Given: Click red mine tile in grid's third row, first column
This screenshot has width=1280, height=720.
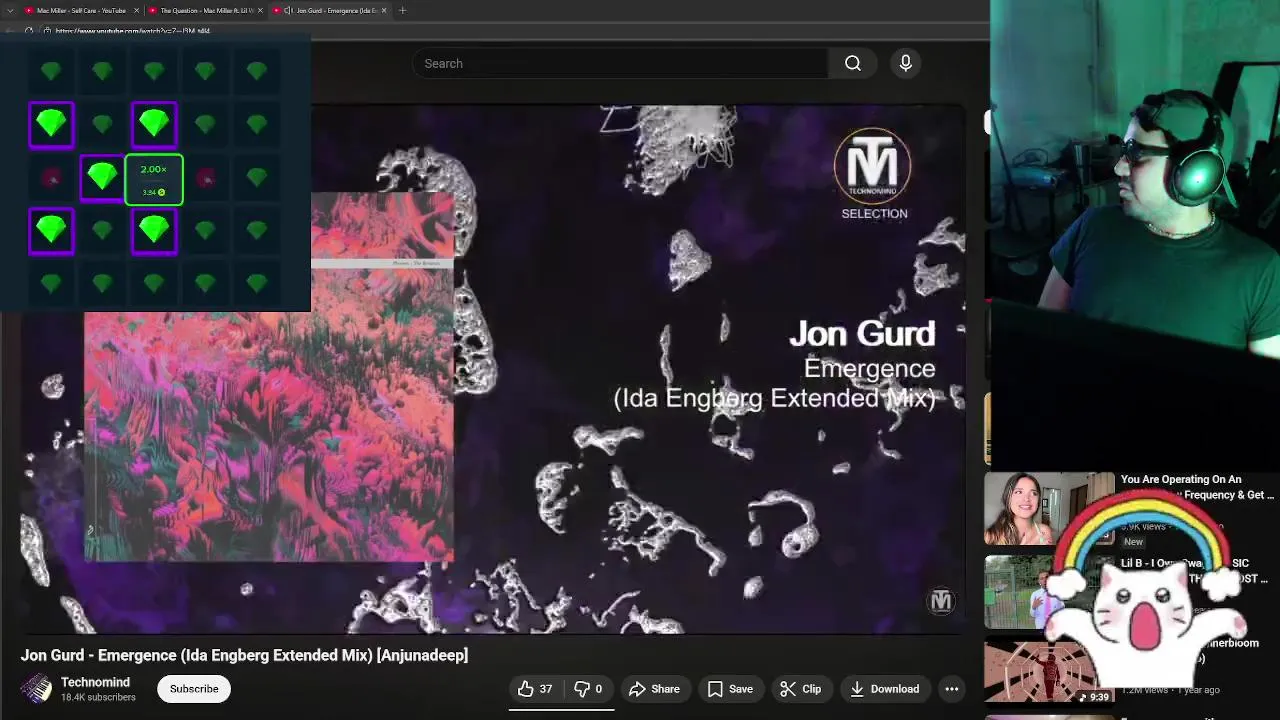Looking at the screenshot, I should (x=51, y=178).
